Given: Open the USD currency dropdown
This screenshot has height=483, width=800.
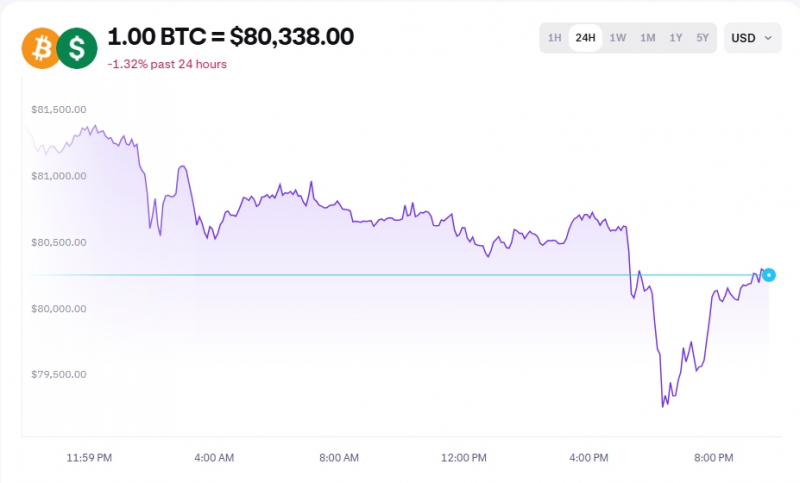Looking at the screenshot, I should coord(753,38).
